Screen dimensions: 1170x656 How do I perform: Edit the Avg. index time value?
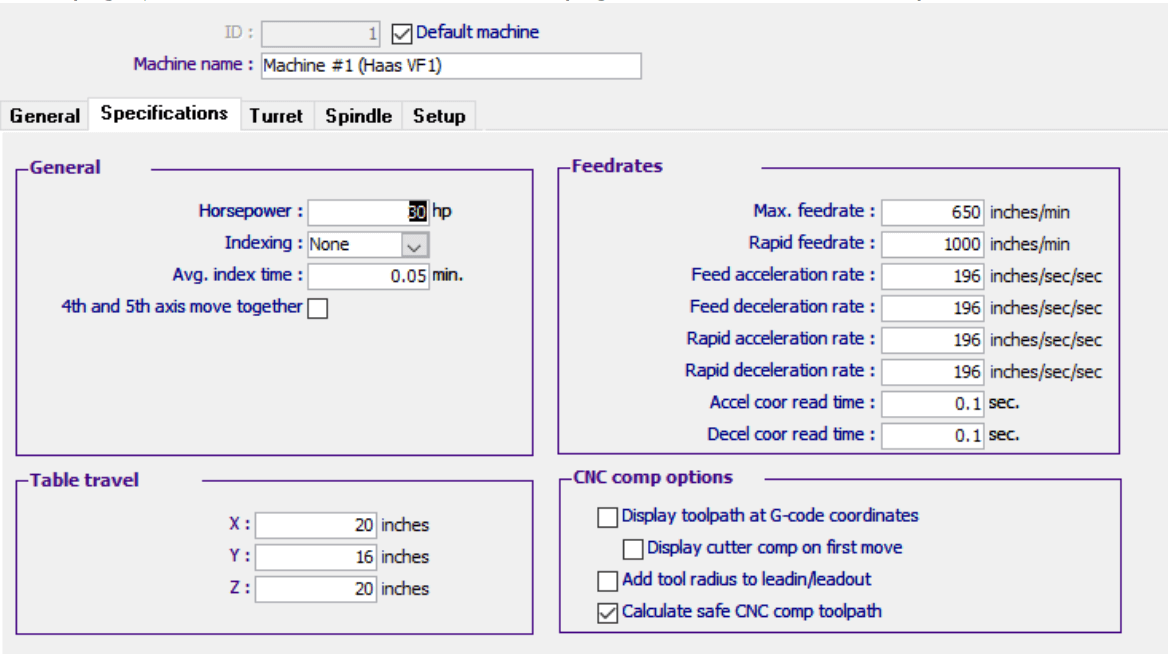(370, 275)
